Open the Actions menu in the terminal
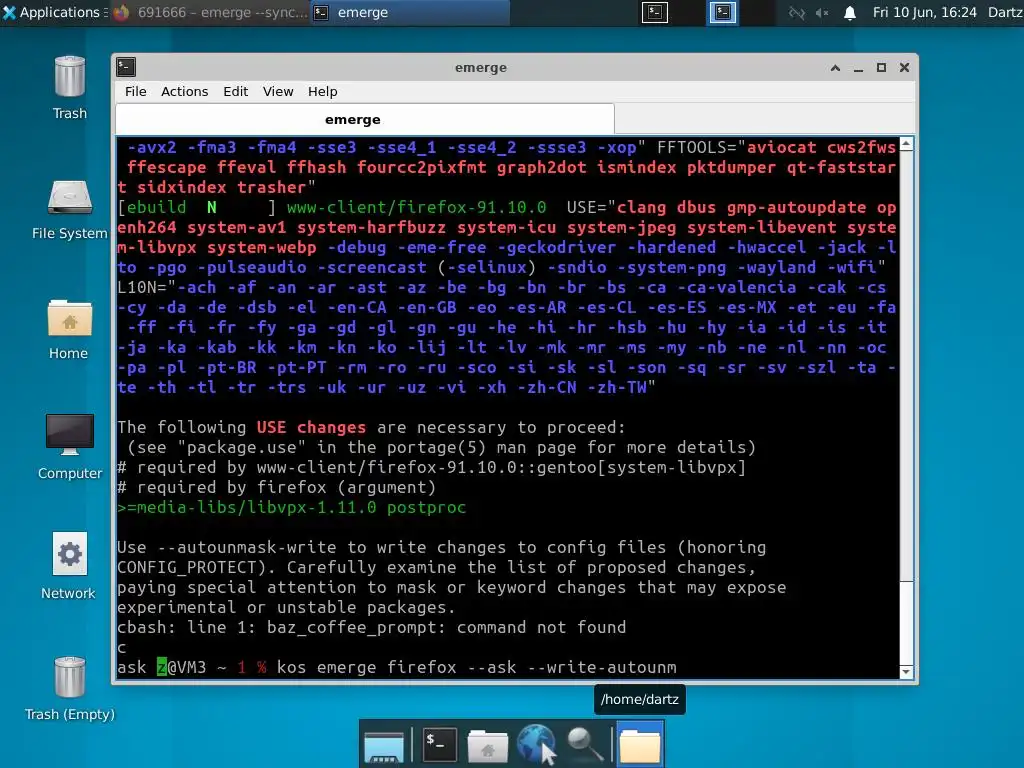This screenshot has width=1024, height=768. (x=185, y=91)
